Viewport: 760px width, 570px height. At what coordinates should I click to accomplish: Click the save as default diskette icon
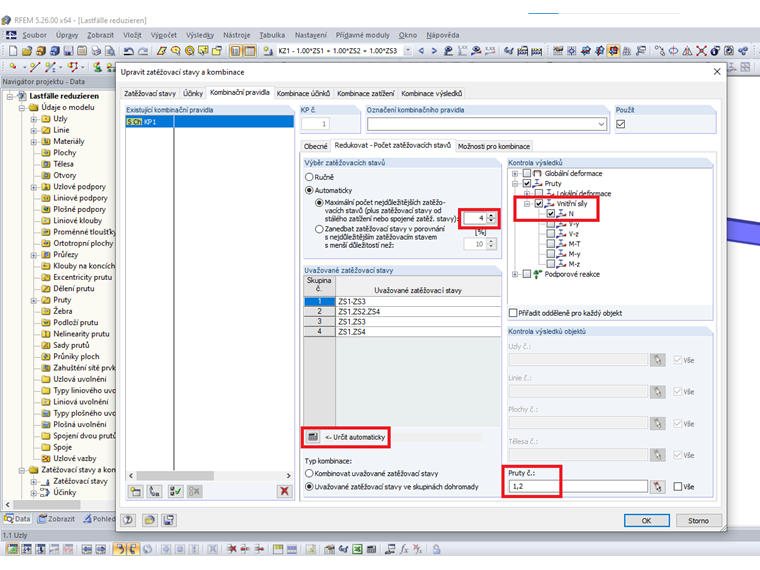coord(169,520)
